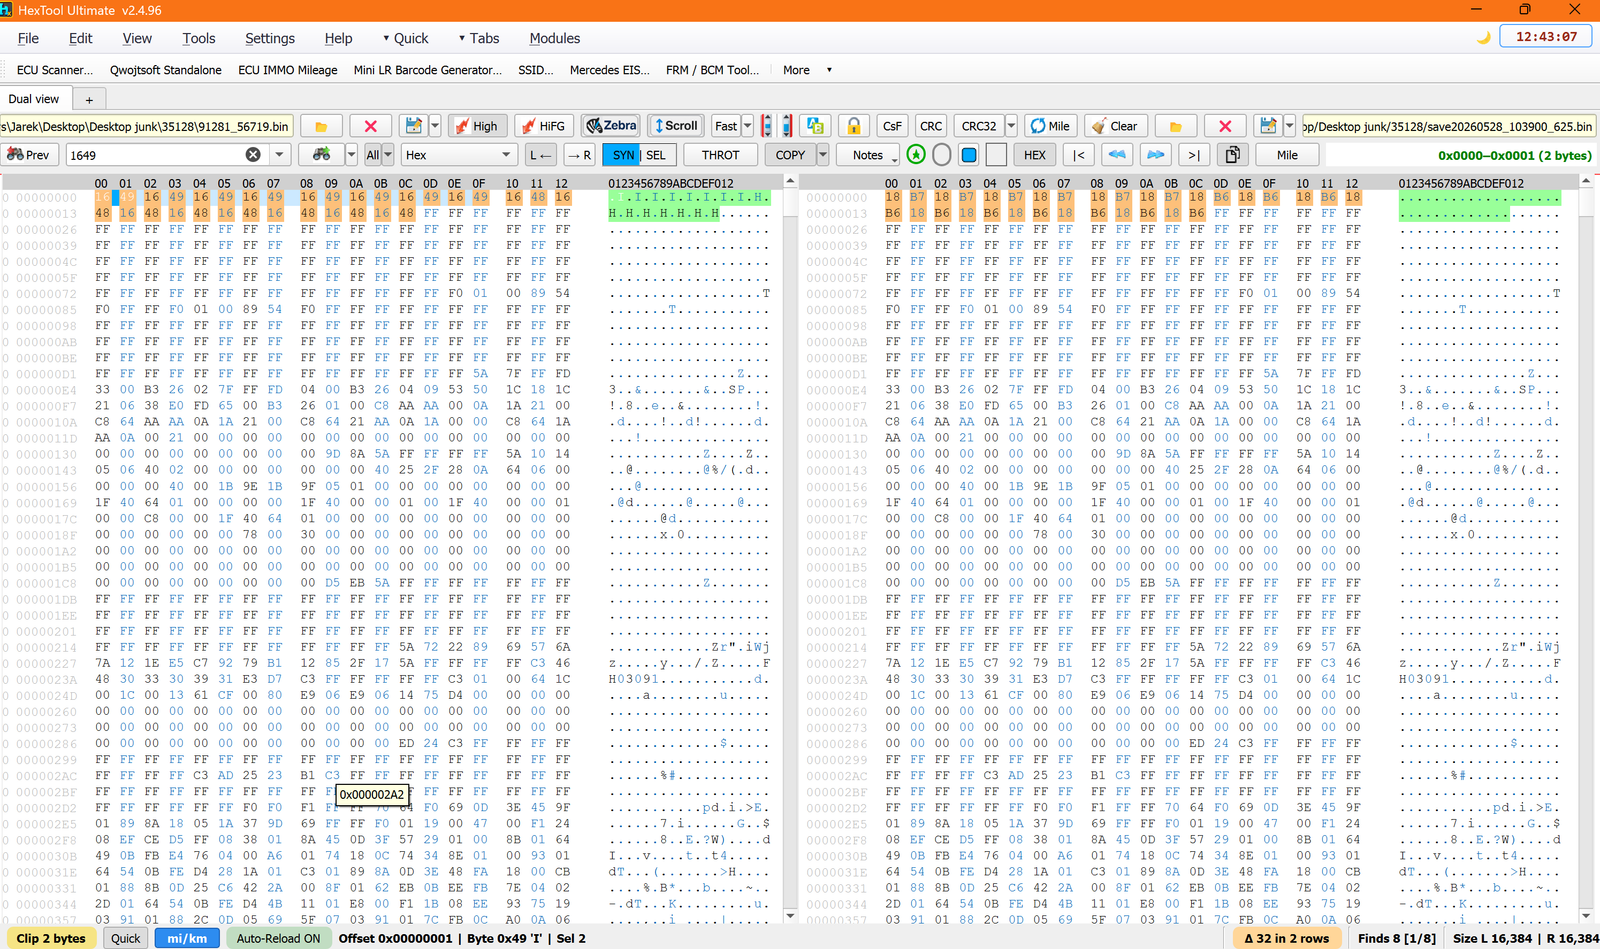Viewport: 1600px width, 949px height.
Task: Pick the white color swatch
Action: pos(996,155)
